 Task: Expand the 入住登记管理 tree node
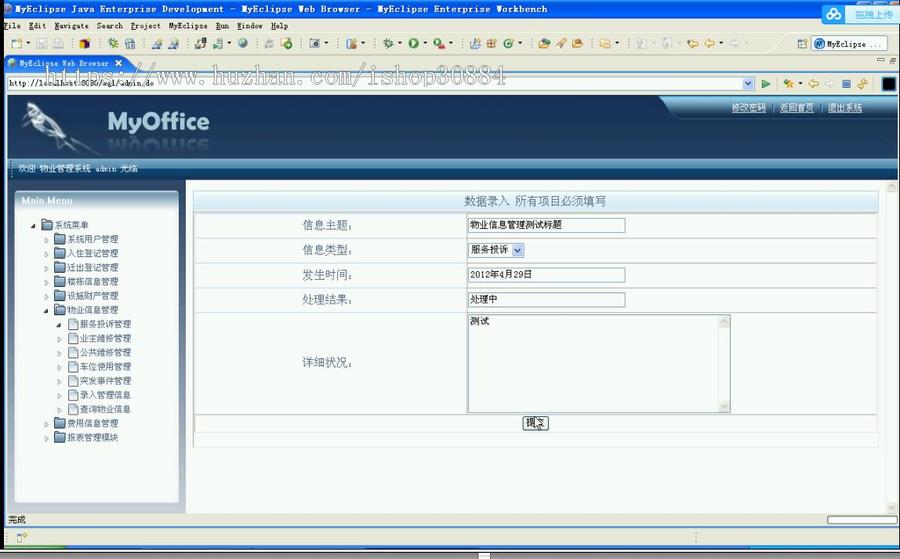pyautogui.click(x=46, y=254)
